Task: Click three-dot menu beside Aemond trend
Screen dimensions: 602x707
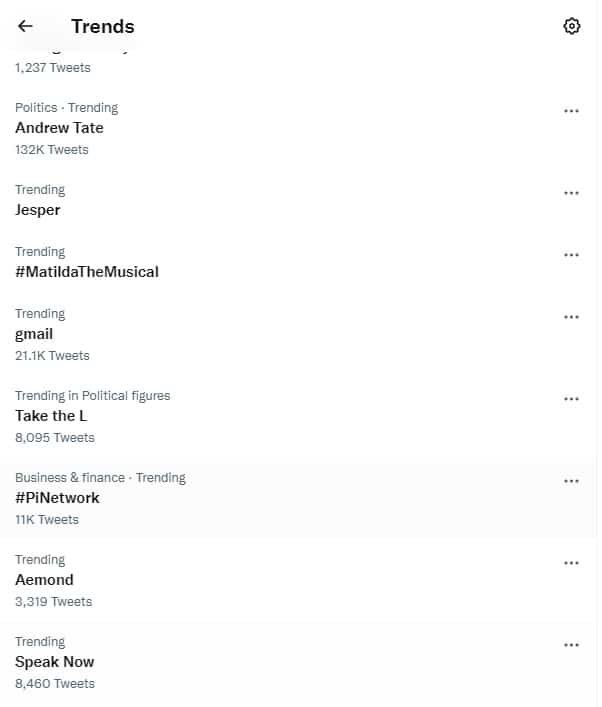Action: click(571, 563)
